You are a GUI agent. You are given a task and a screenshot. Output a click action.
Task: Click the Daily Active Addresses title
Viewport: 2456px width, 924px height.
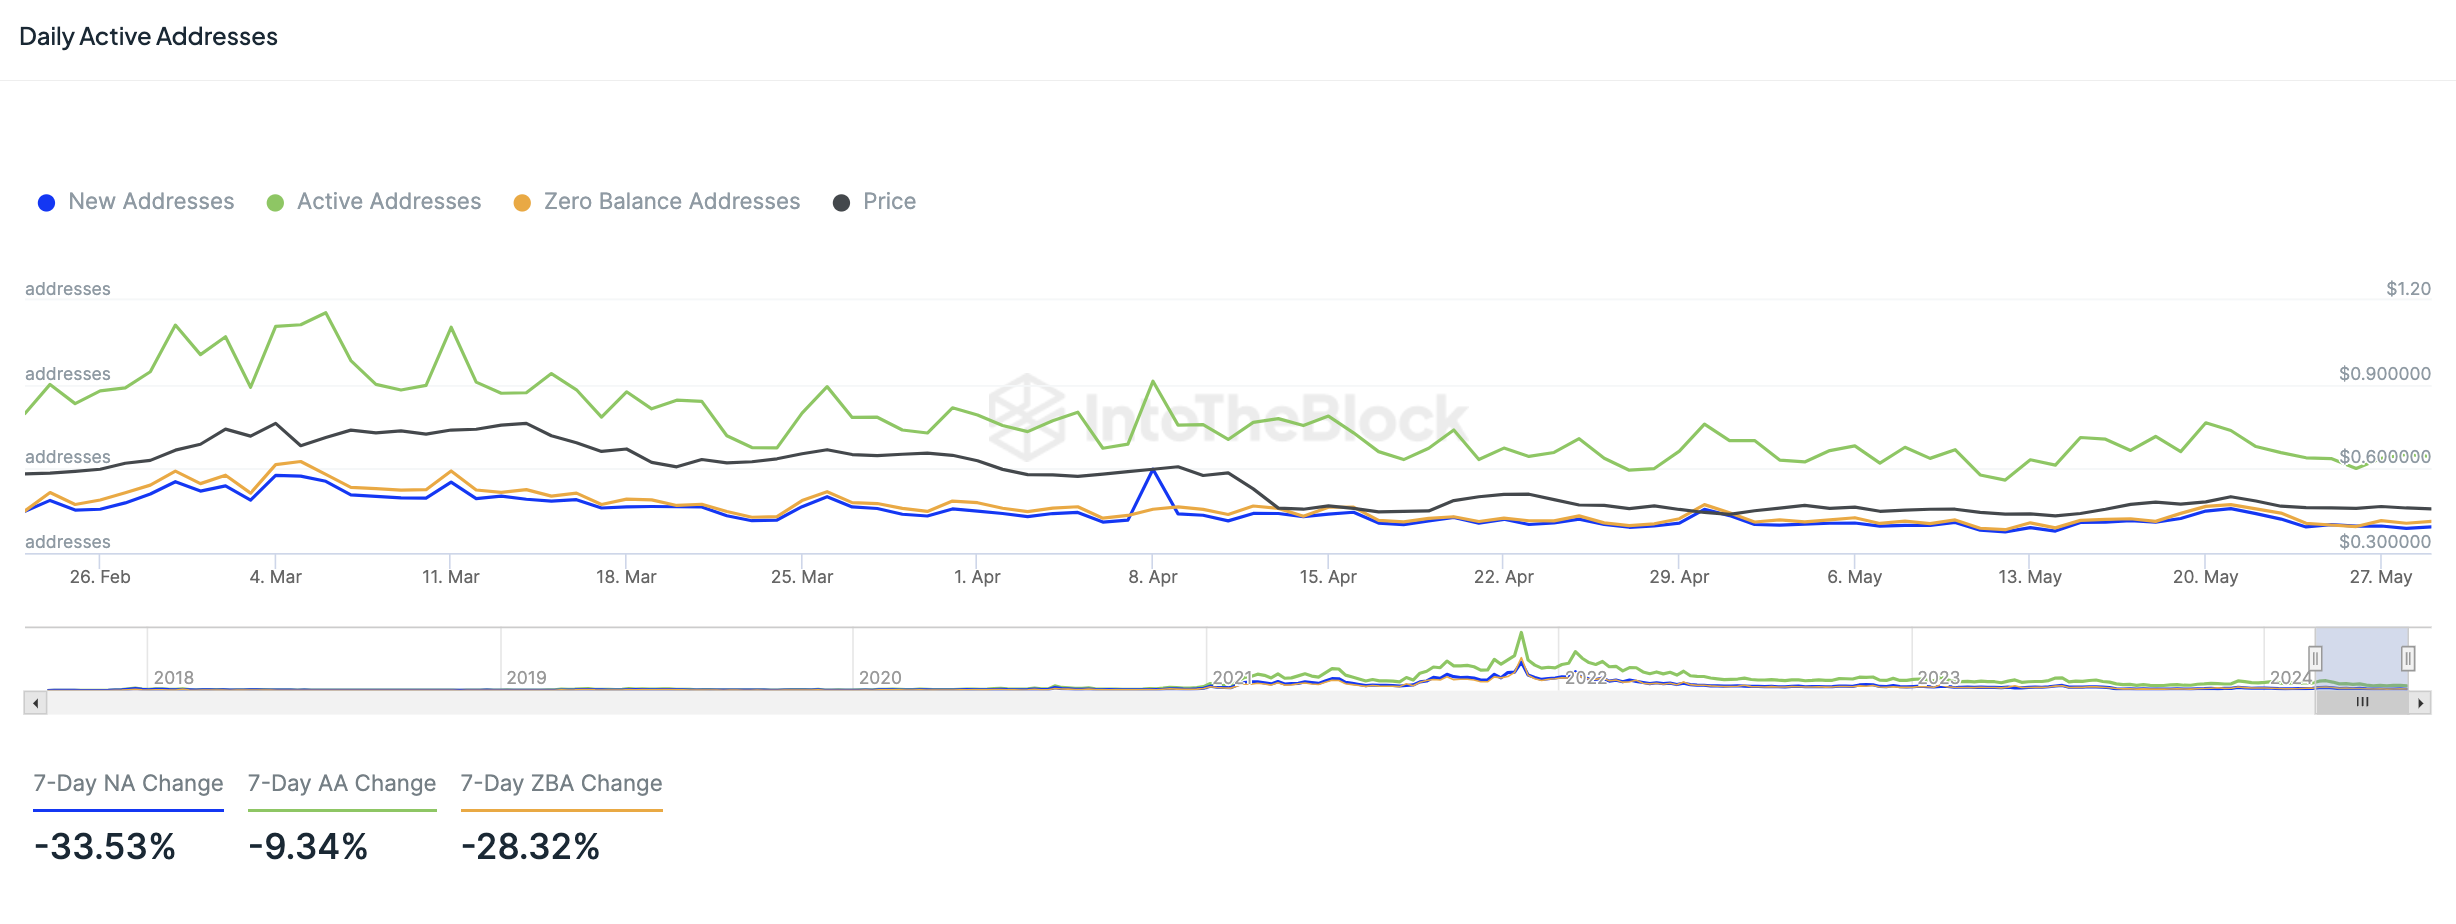[x=148, y=37]
